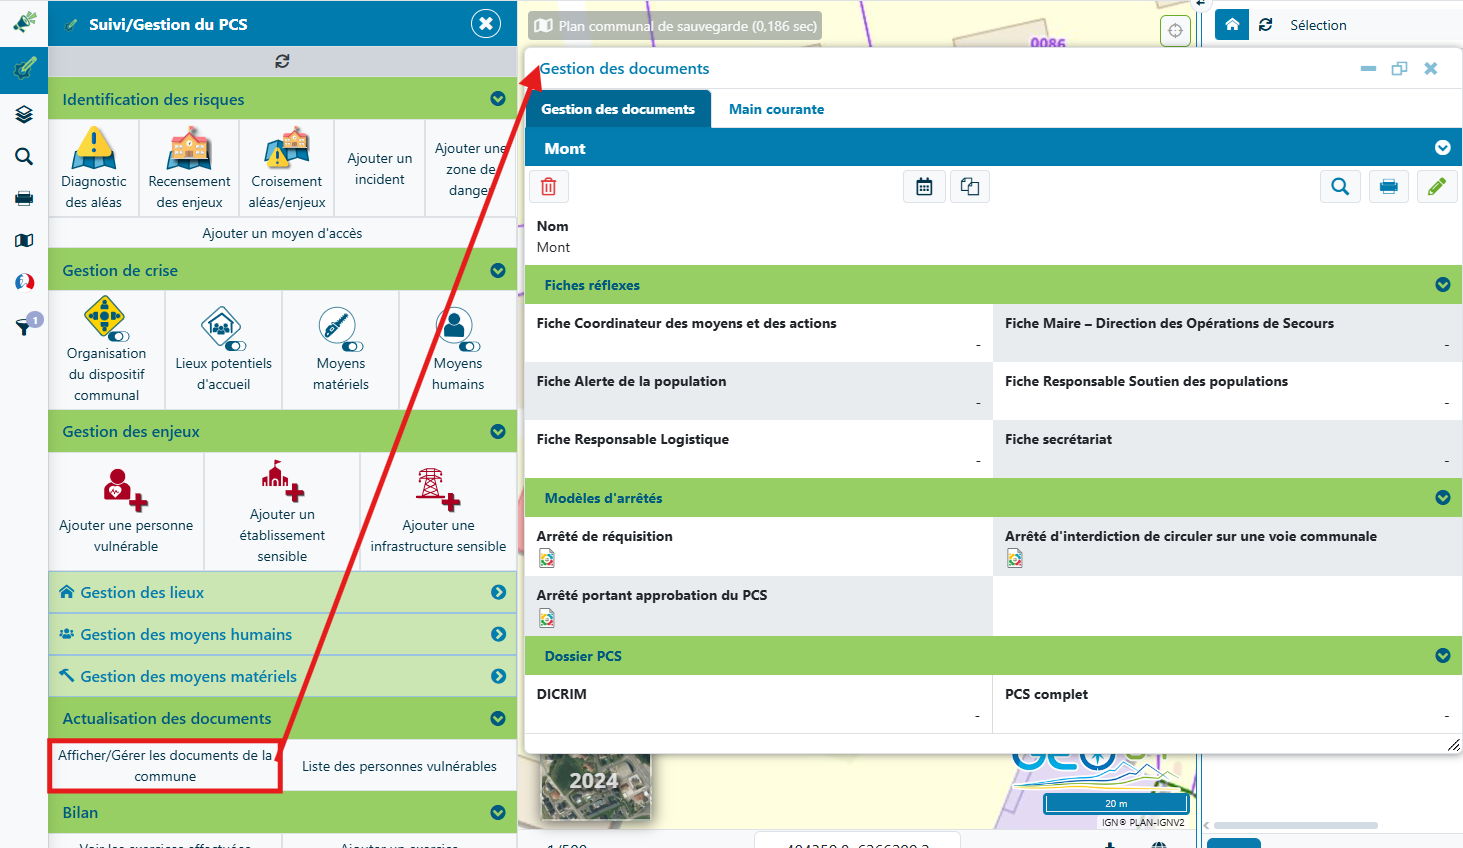Open the Arrêté de réquisition file icon
1463x848 pixels.
(547, 559)
